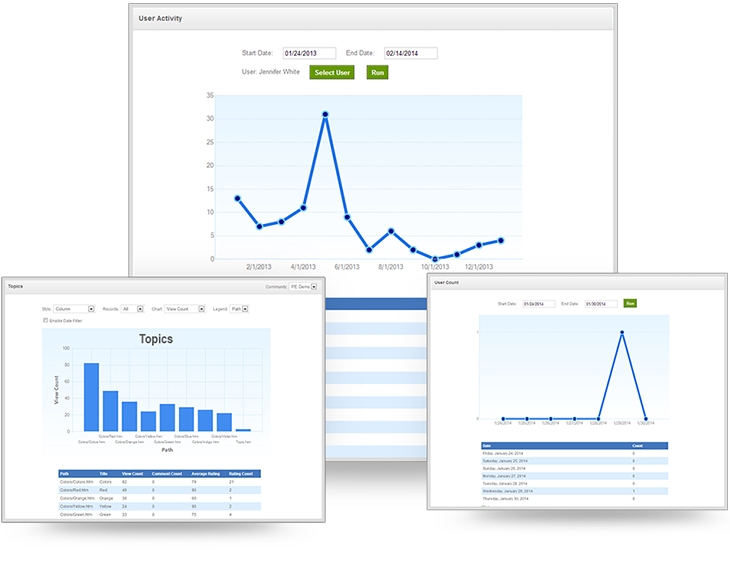Click the User: Jennifer White label

[x=270, y=72]
